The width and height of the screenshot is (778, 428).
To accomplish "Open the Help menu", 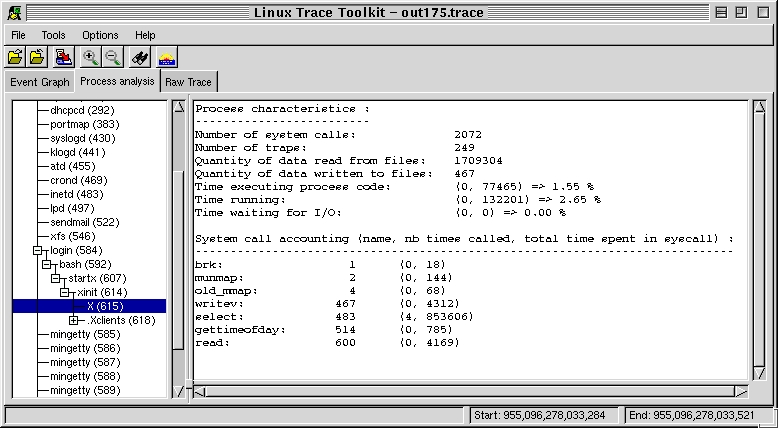I will tap(145, 35).
